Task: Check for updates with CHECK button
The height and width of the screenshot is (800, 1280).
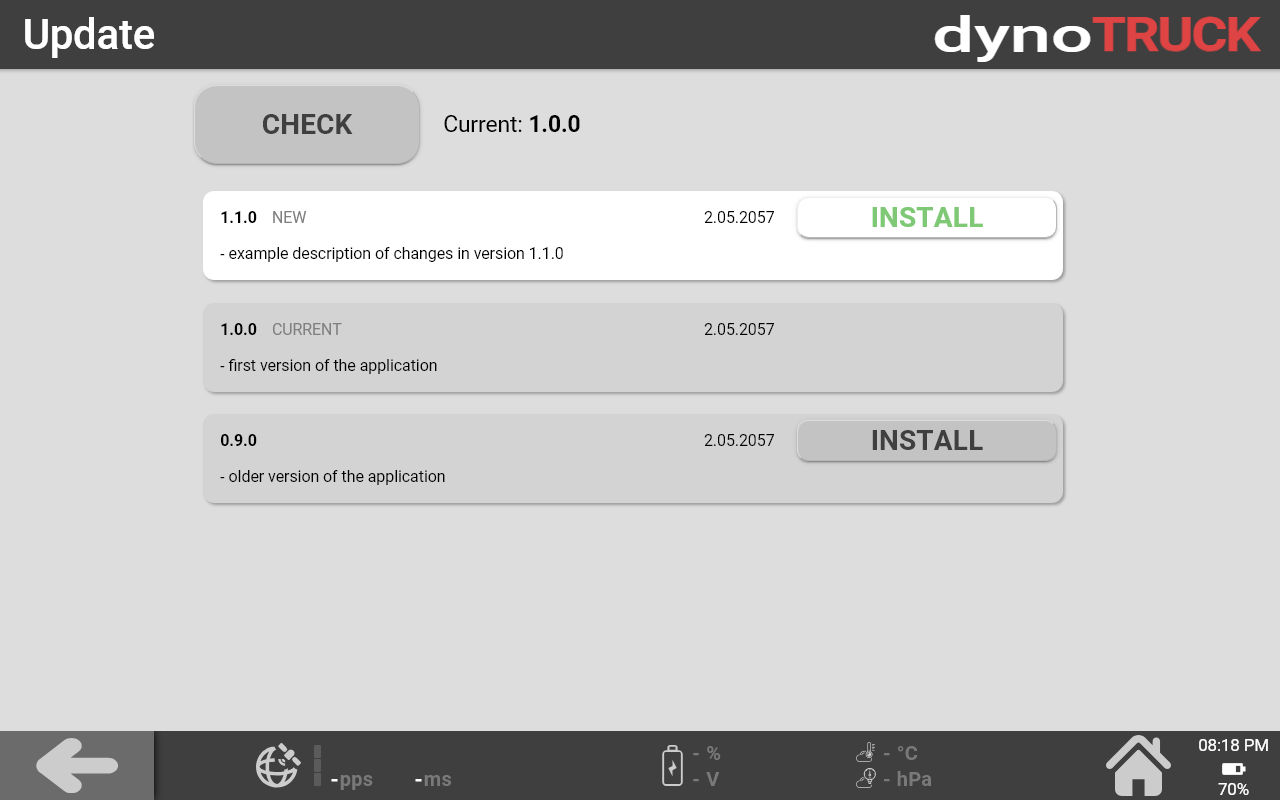Action: [x=307, y=125]
